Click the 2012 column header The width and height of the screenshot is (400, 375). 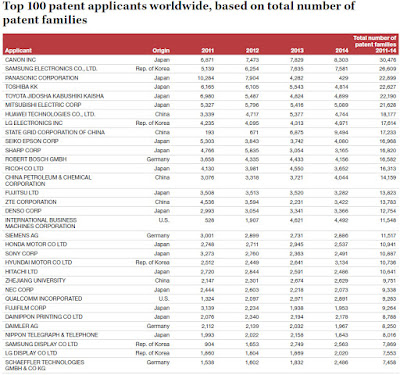pos(252,50)
